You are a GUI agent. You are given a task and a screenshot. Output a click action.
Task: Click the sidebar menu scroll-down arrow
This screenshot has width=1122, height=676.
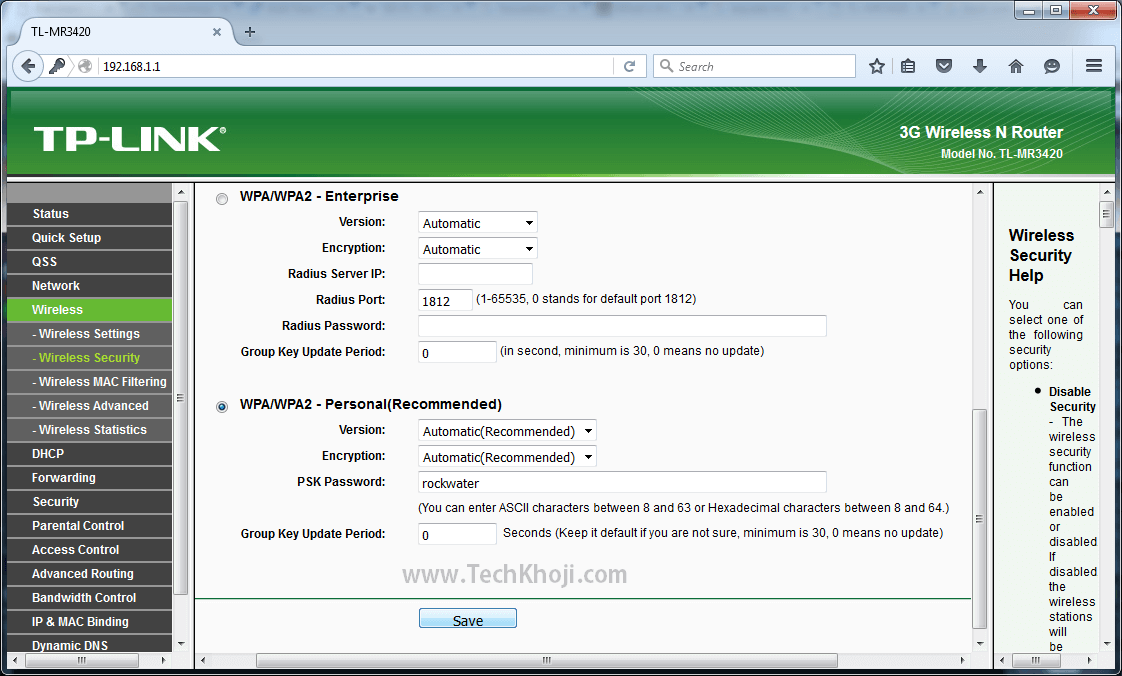[180, 644]
